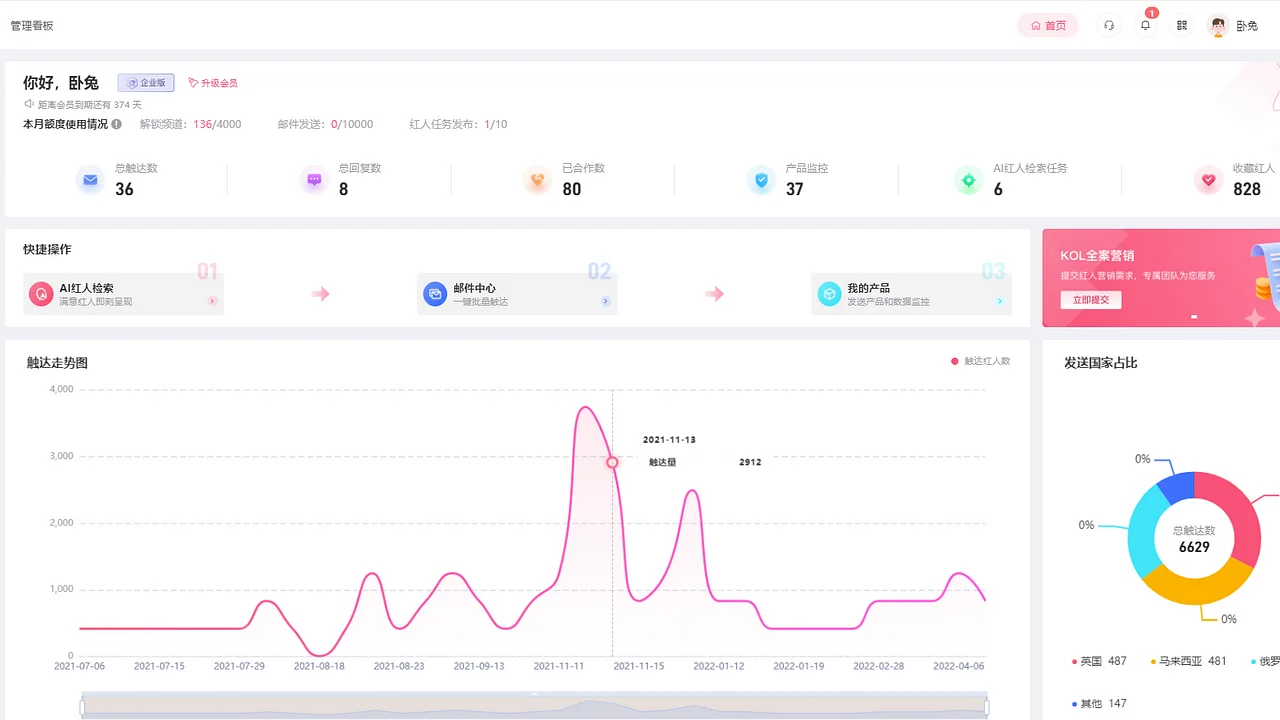Click the 立即提交 button
The height and width of the screenshot is (720, 1280).
[x=1091, y=300]
